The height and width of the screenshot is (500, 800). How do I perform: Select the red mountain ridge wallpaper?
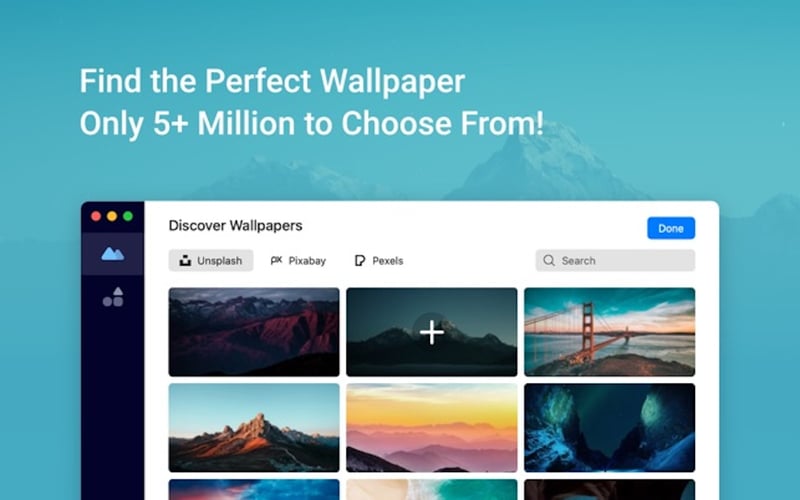click(x=254, y=332)
